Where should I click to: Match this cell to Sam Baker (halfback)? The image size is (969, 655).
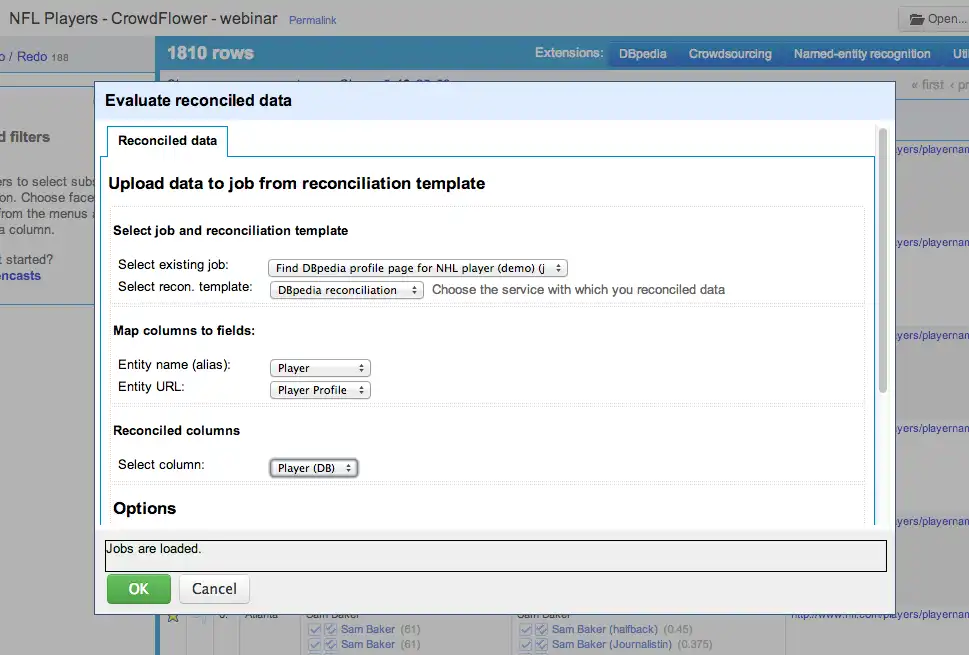click(526, 630)
